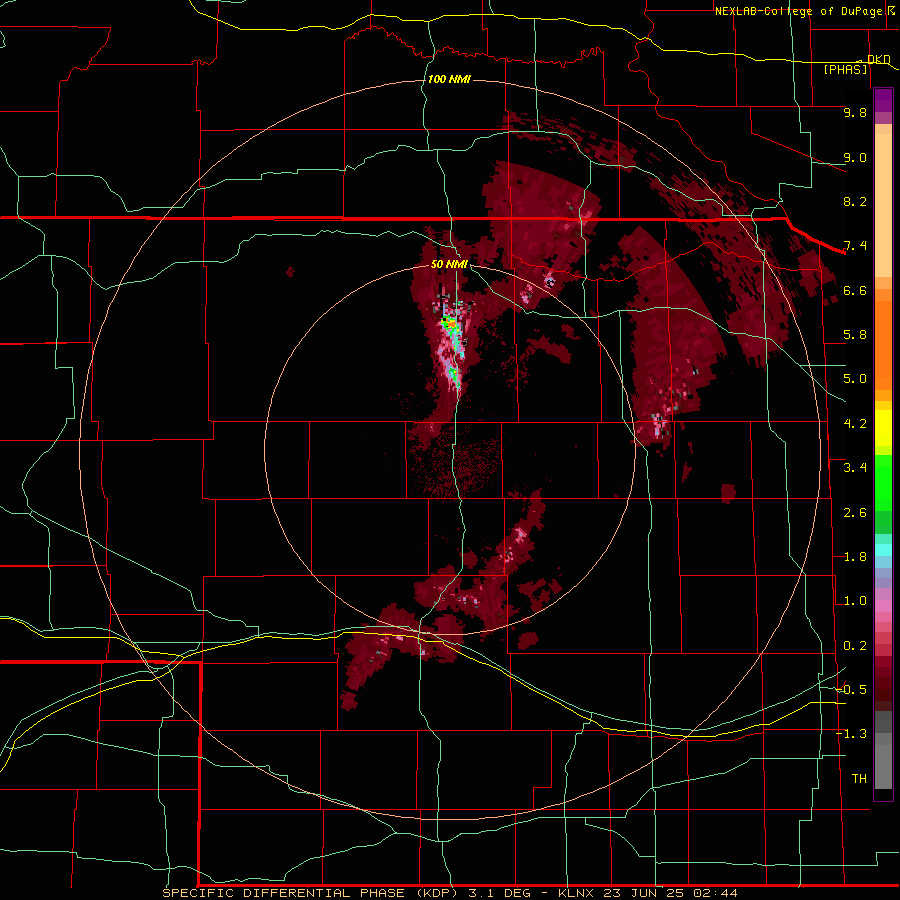Click the cyan segment of the color bar
Screen dimensions: 900x900
883,550
